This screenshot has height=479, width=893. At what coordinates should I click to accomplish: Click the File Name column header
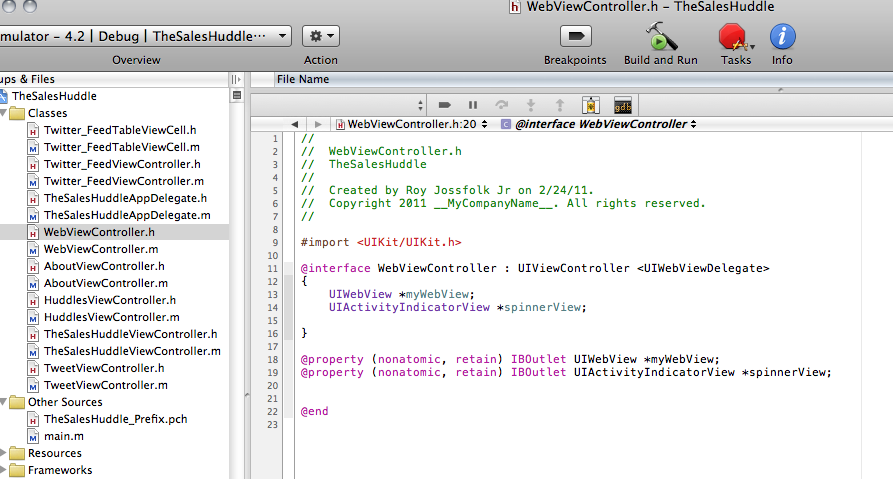(x=303, y=80)
